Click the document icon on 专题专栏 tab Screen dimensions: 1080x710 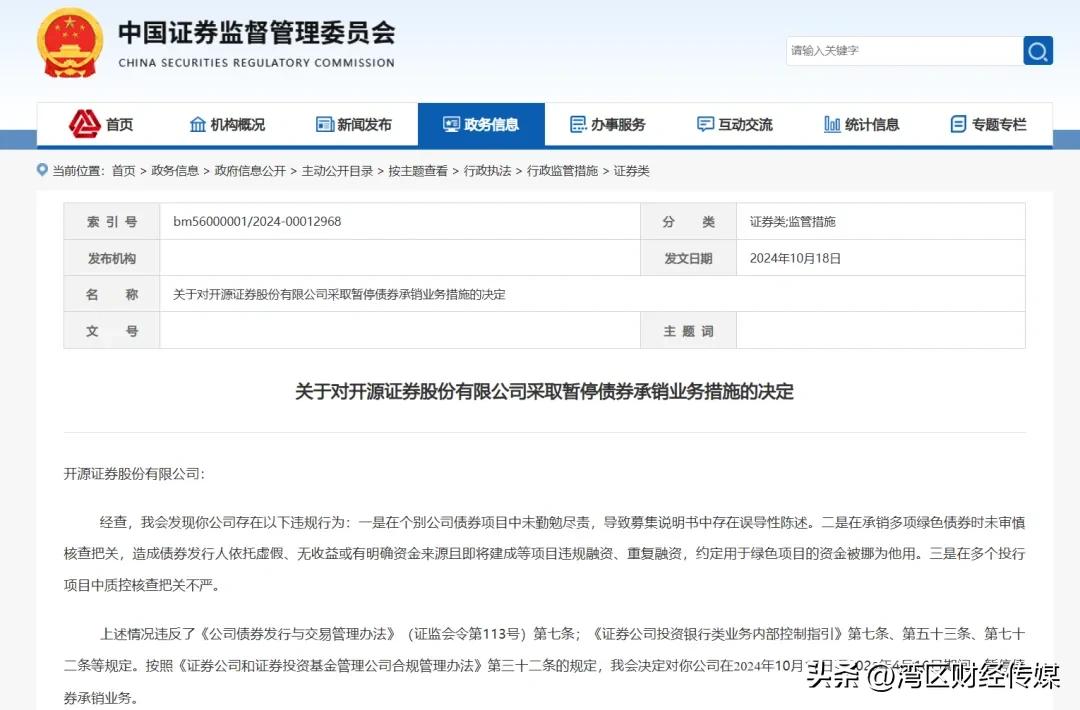click(x=957, y=124)
